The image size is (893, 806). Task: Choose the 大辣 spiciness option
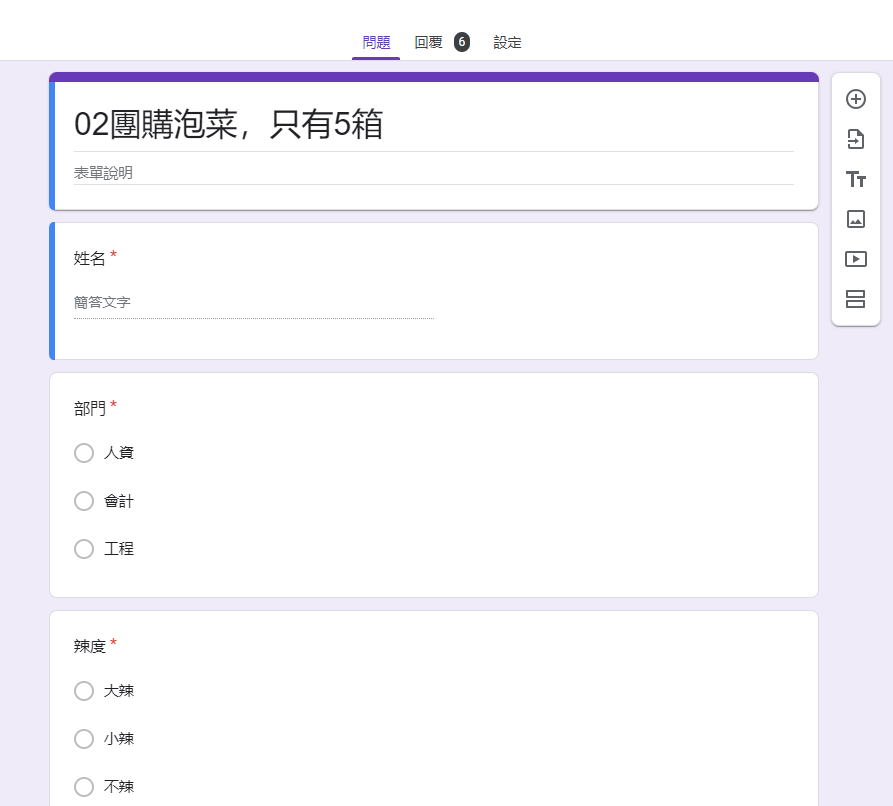point(84,691)
